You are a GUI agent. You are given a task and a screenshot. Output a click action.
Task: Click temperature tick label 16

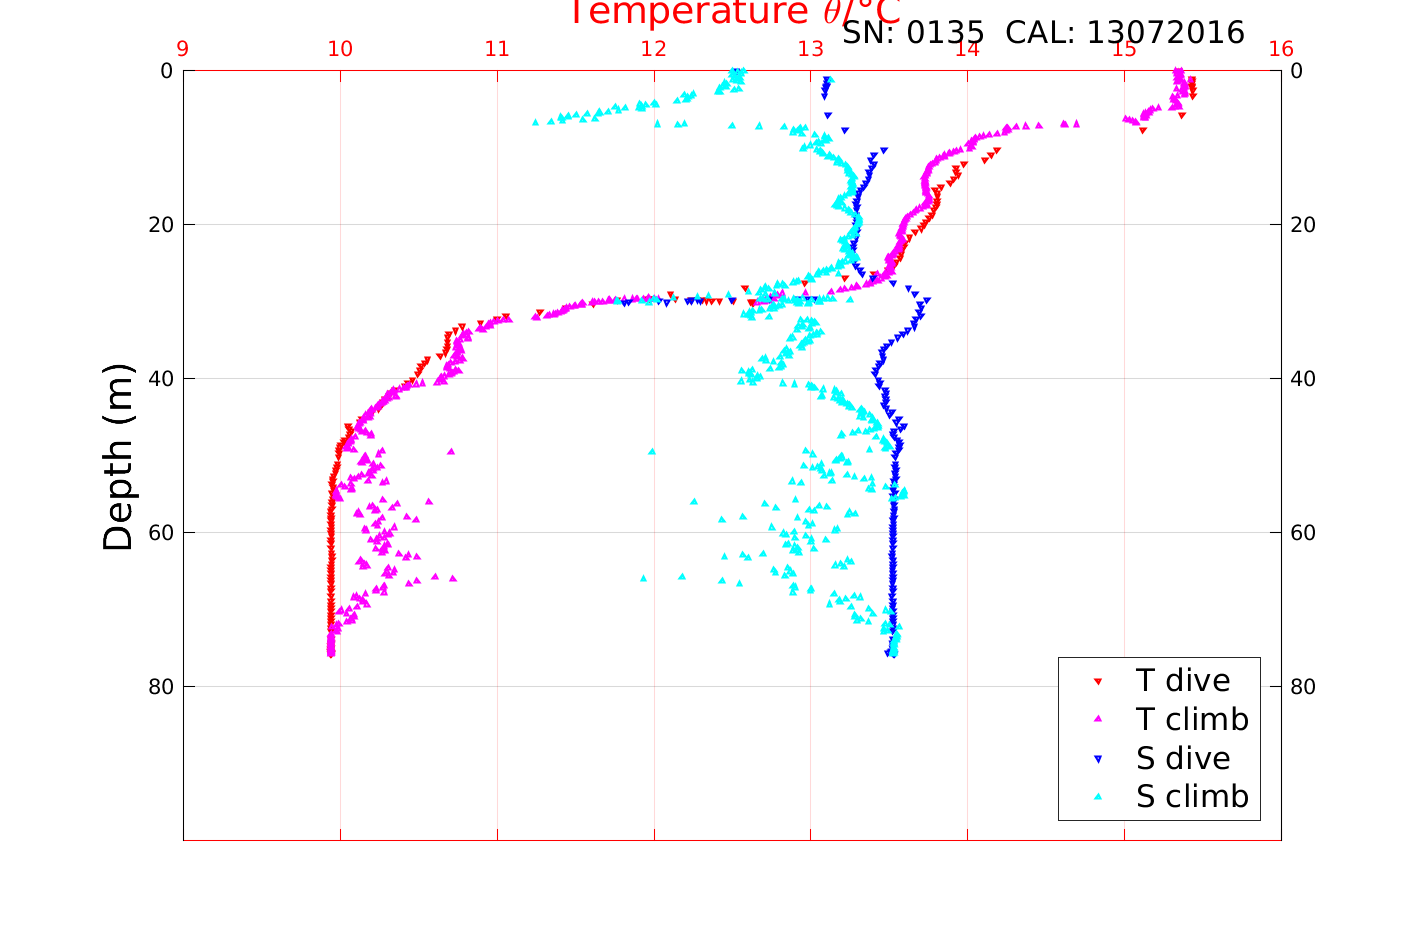[1281, 50]
